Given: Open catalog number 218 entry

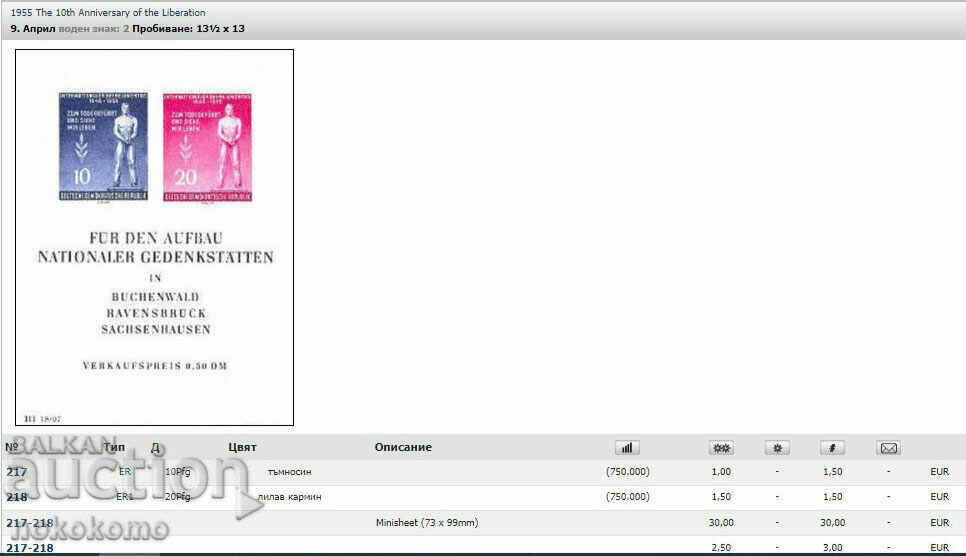Looking at the screenshot, I should coord(17,497).
